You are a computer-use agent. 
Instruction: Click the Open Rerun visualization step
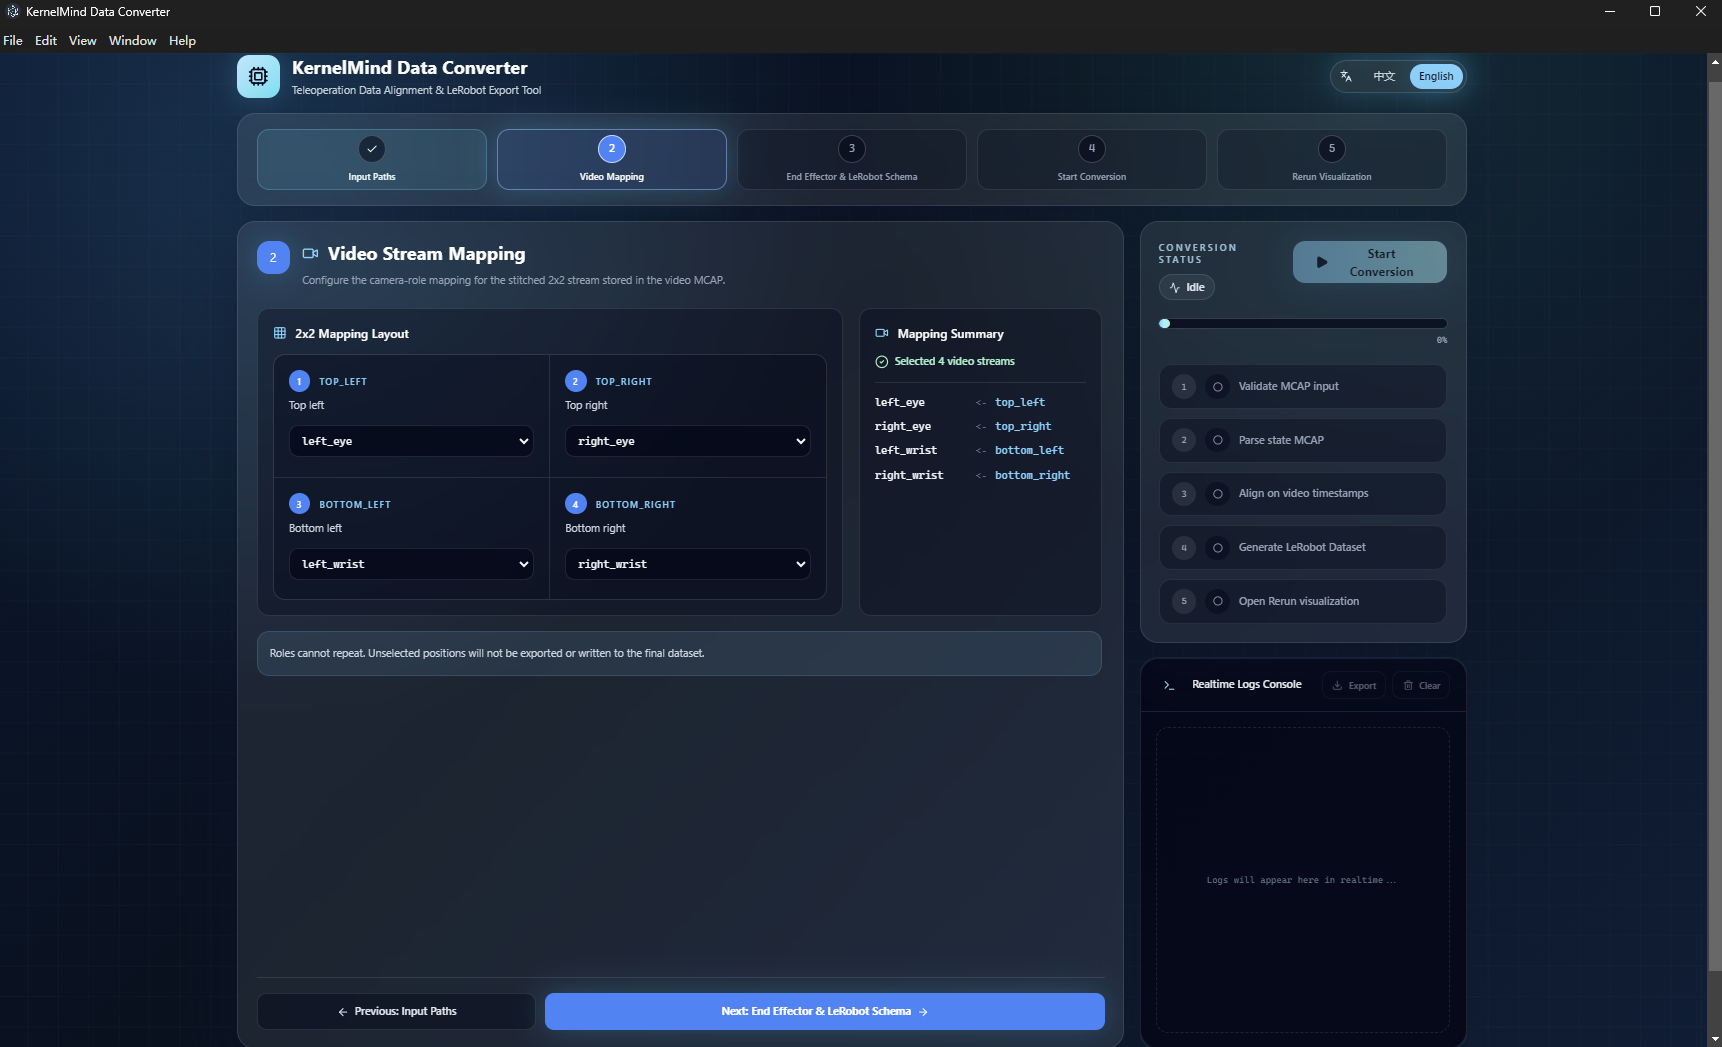[x=1303, y=601]
